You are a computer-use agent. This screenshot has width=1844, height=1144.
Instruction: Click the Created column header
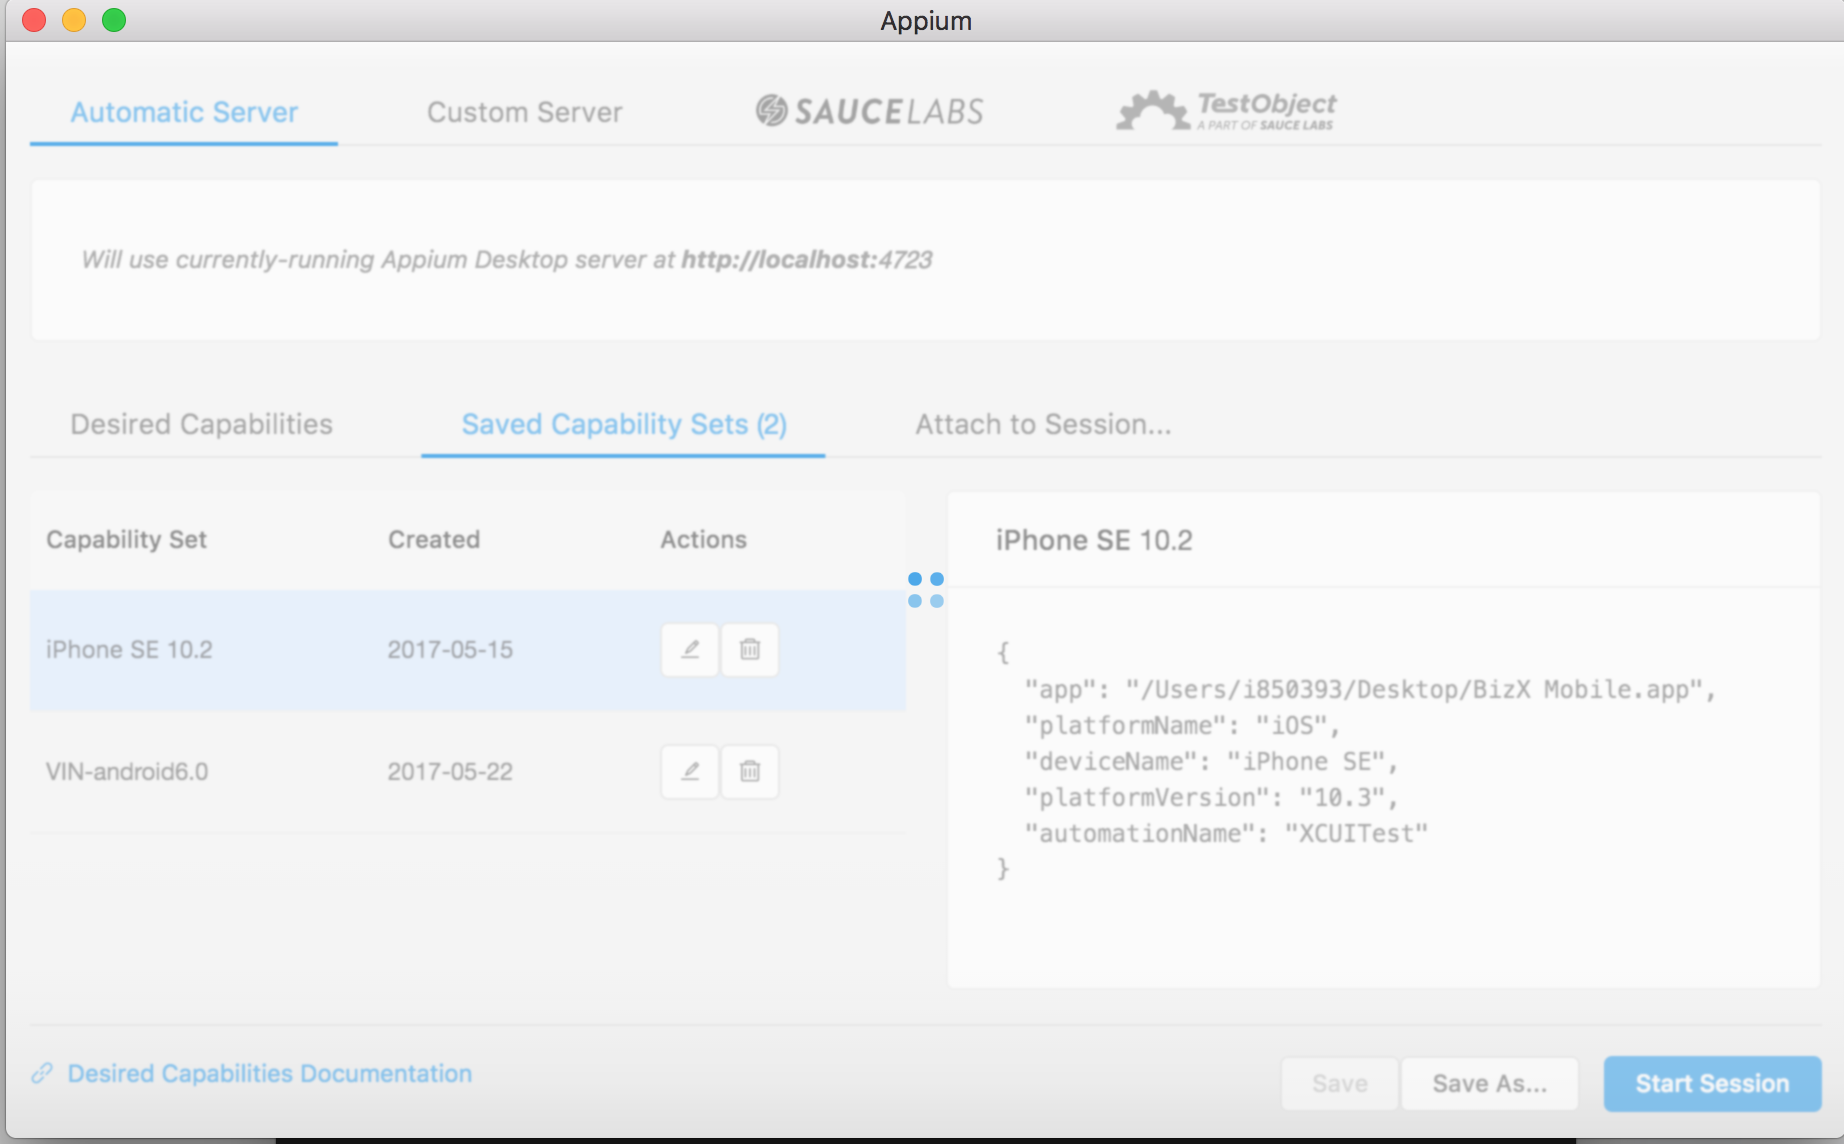click(x=434, y=539)
